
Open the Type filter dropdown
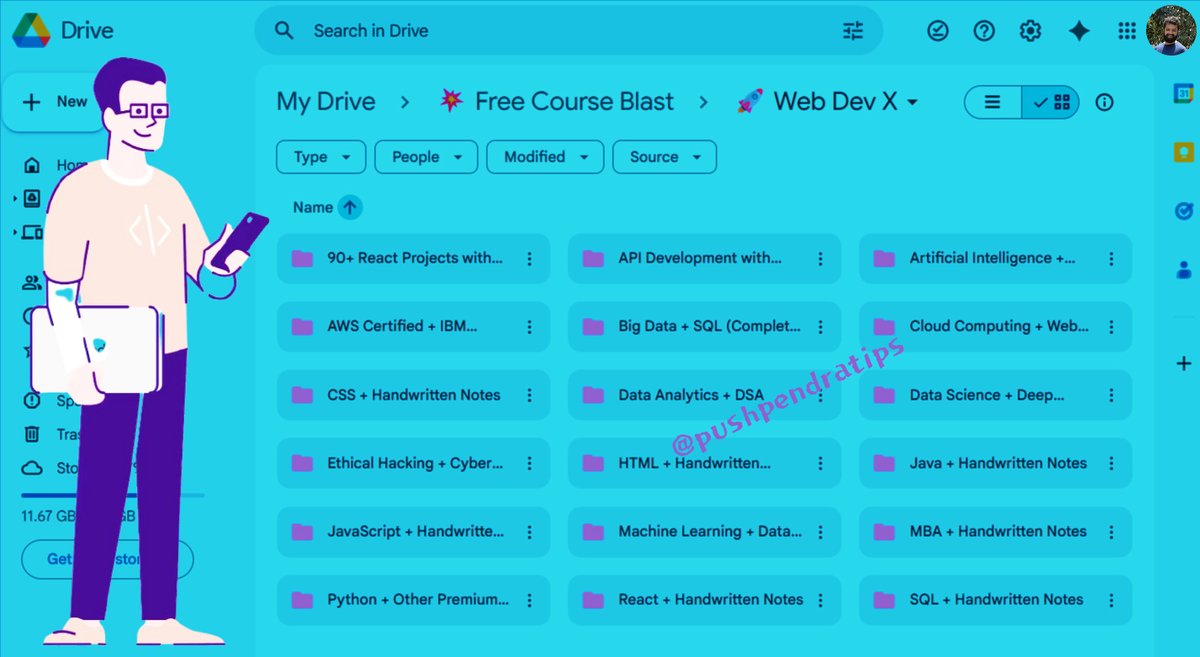pyautogui.click(x=321, y=157)
